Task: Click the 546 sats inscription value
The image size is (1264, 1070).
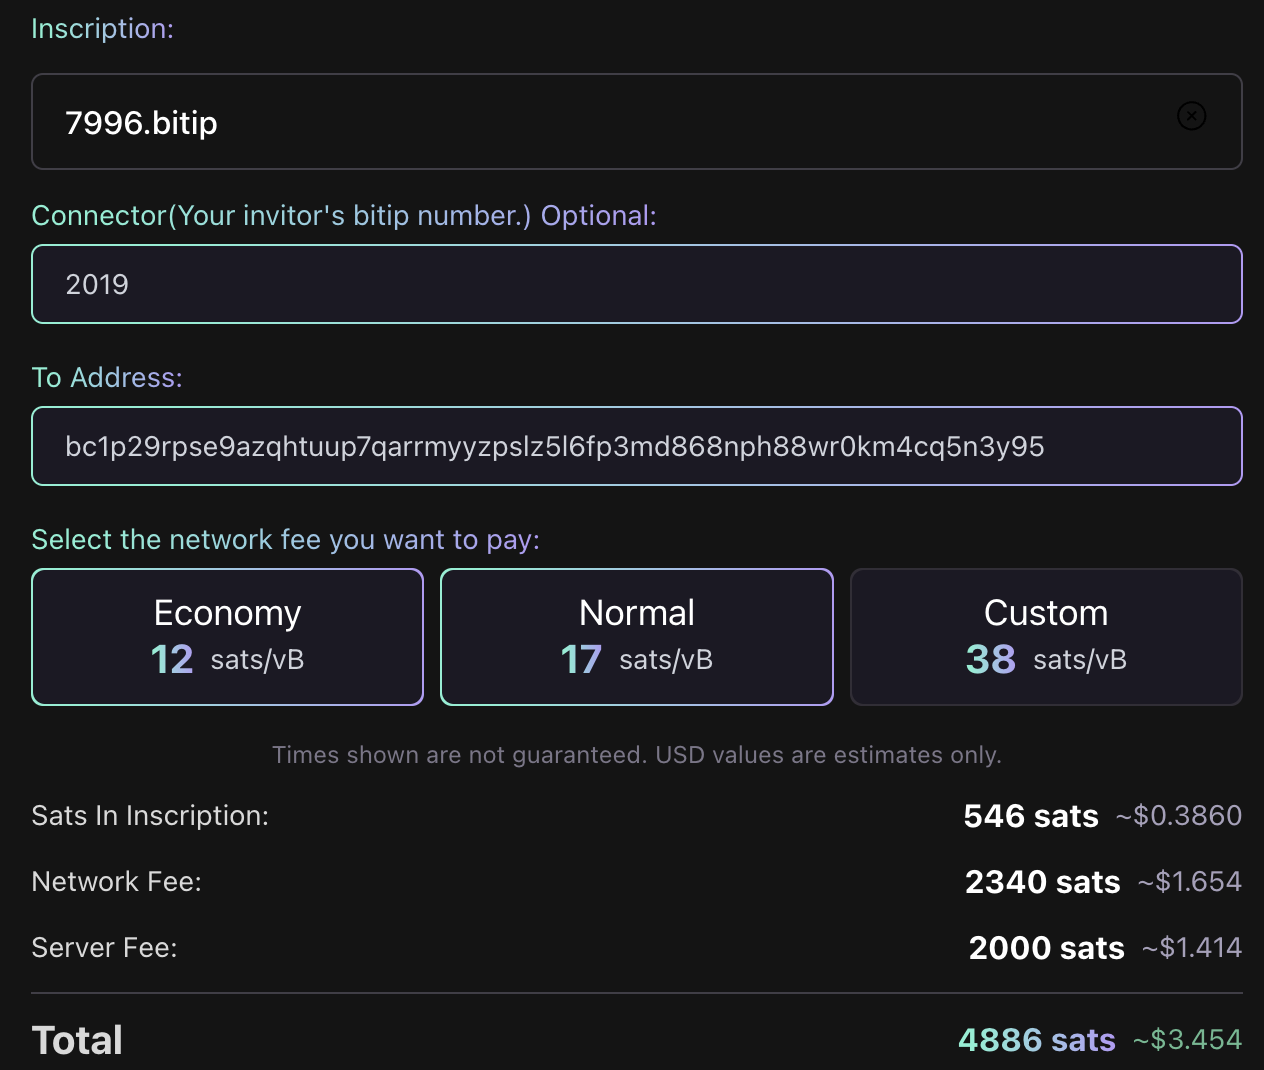Action: [x=1030, y=816]
